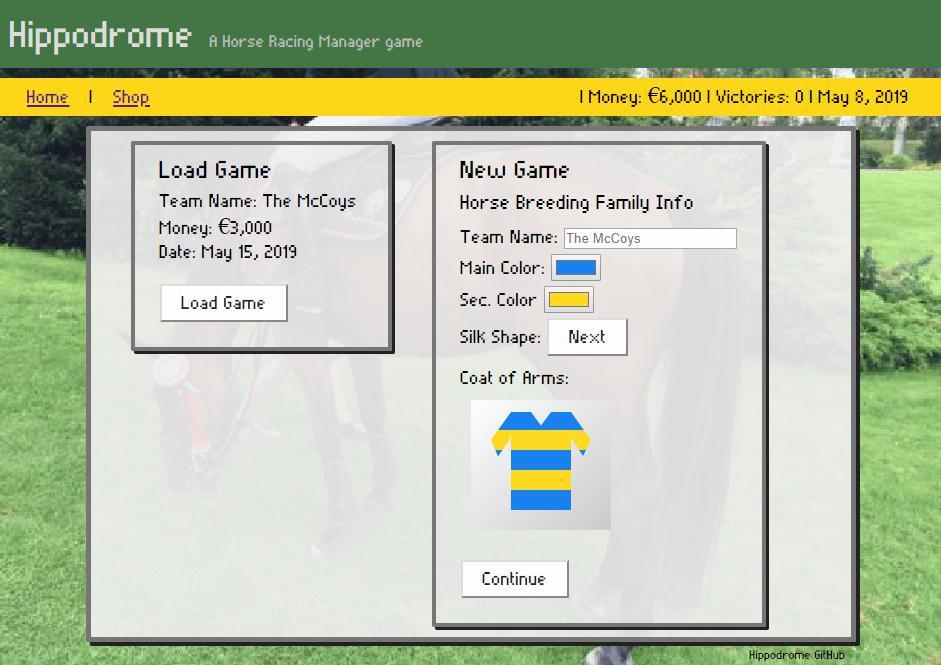Focus the Team Name input field
The width and height of the screenshot is (941, 665).
pos(649,238)
